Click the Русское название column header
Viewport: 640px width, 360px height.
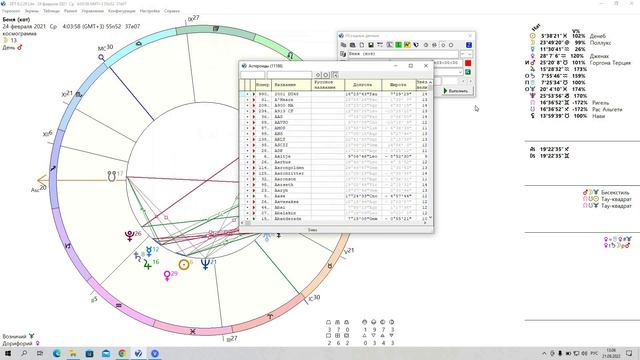click(x=328, y=84)
